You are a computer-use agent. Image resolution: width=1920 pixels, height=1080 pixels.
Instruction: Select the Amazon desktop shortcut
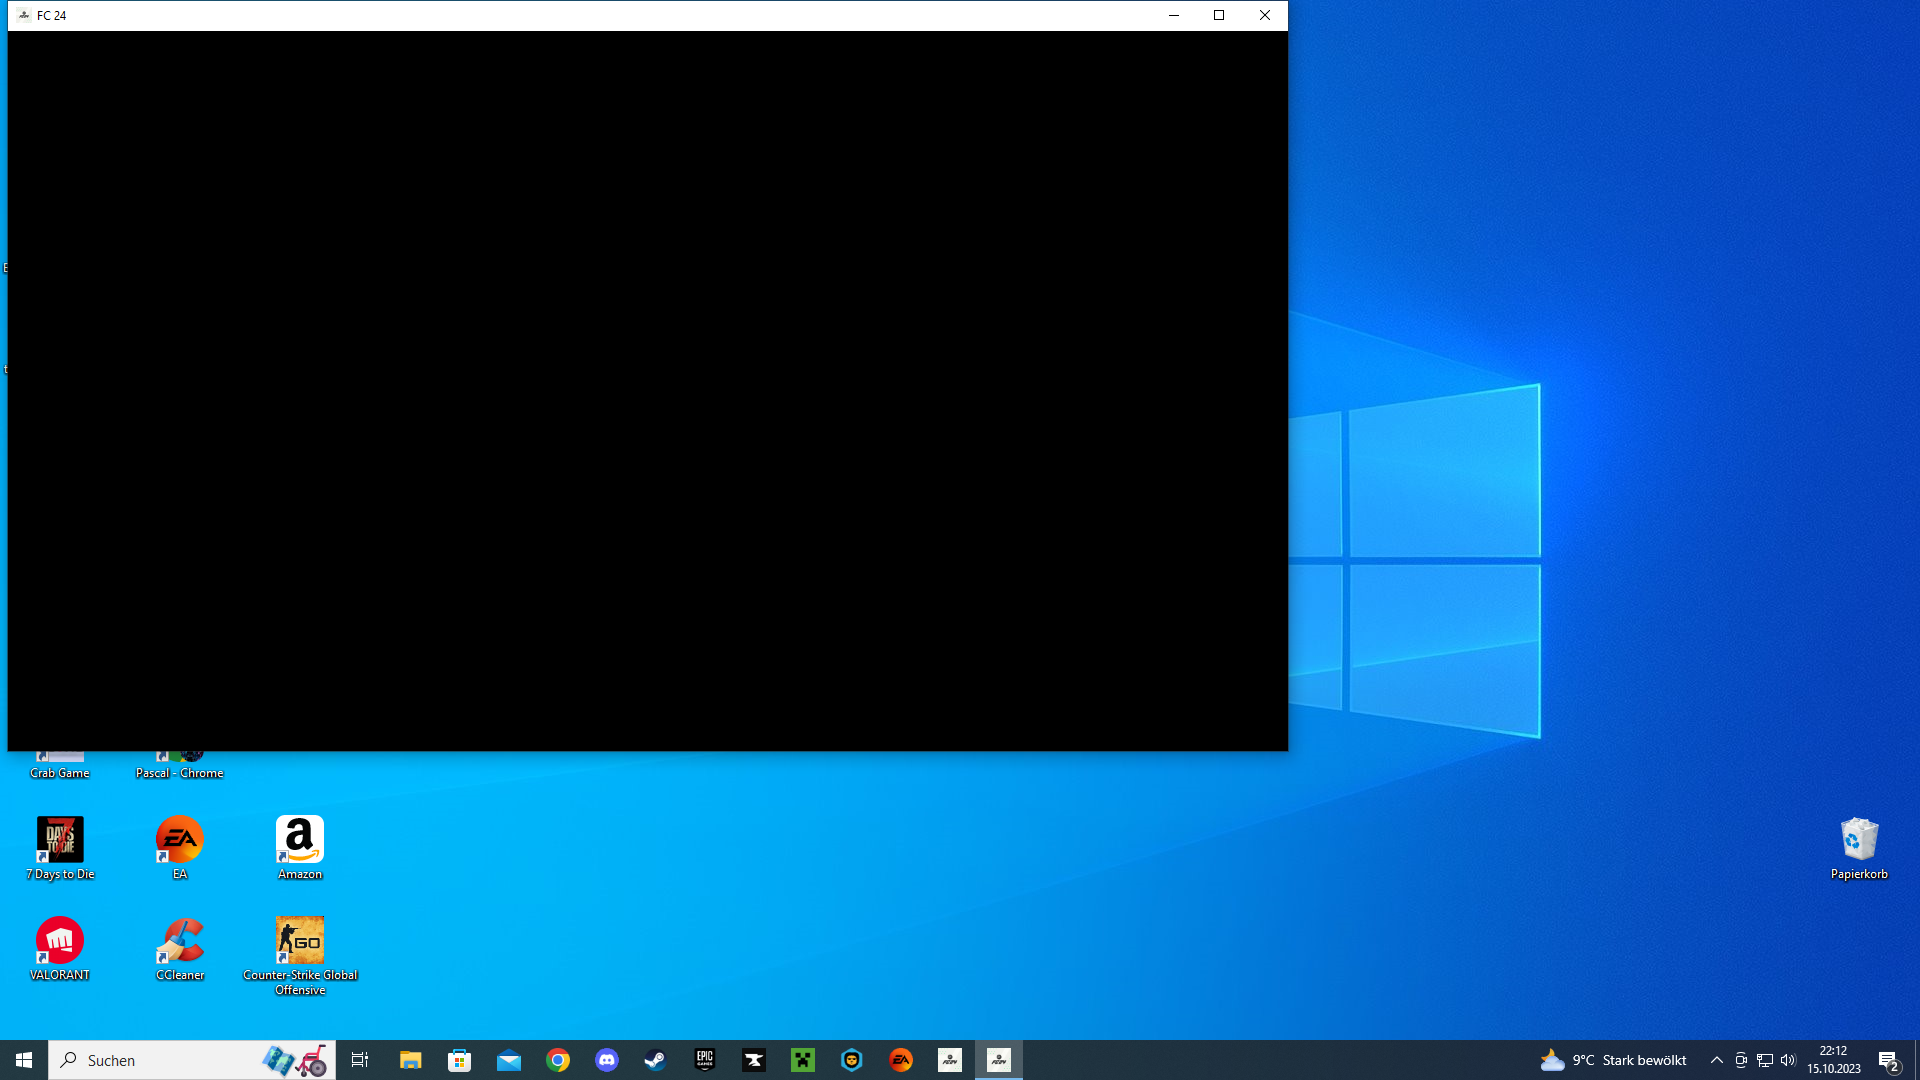300,847
